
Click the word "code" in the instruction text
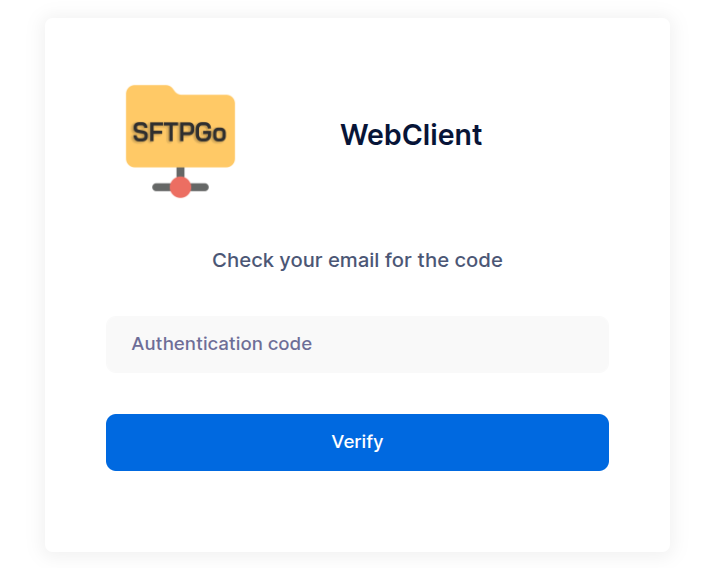479,261
